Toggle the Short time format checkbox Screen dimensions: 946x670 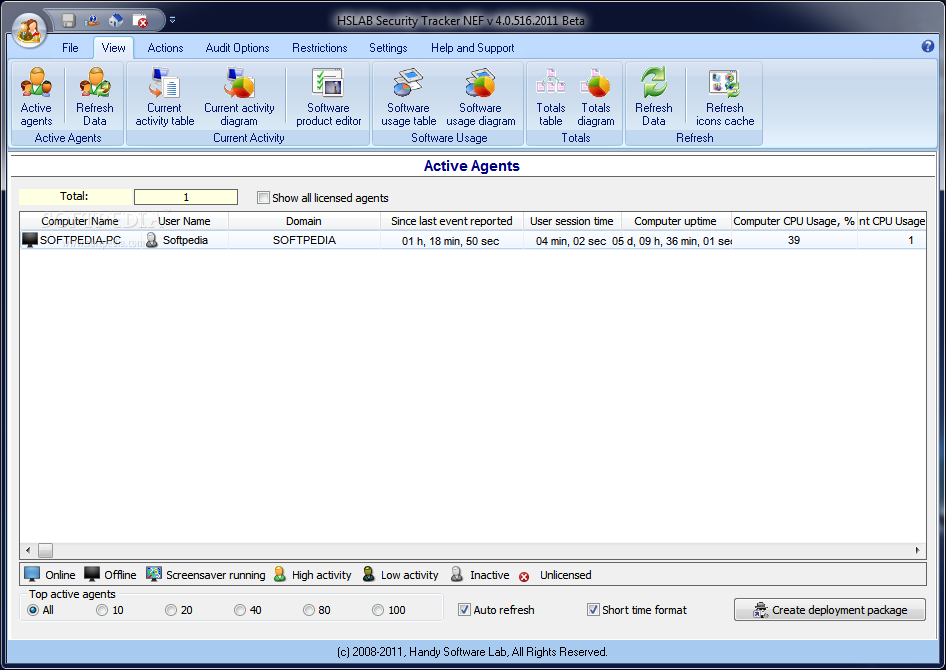593,610
